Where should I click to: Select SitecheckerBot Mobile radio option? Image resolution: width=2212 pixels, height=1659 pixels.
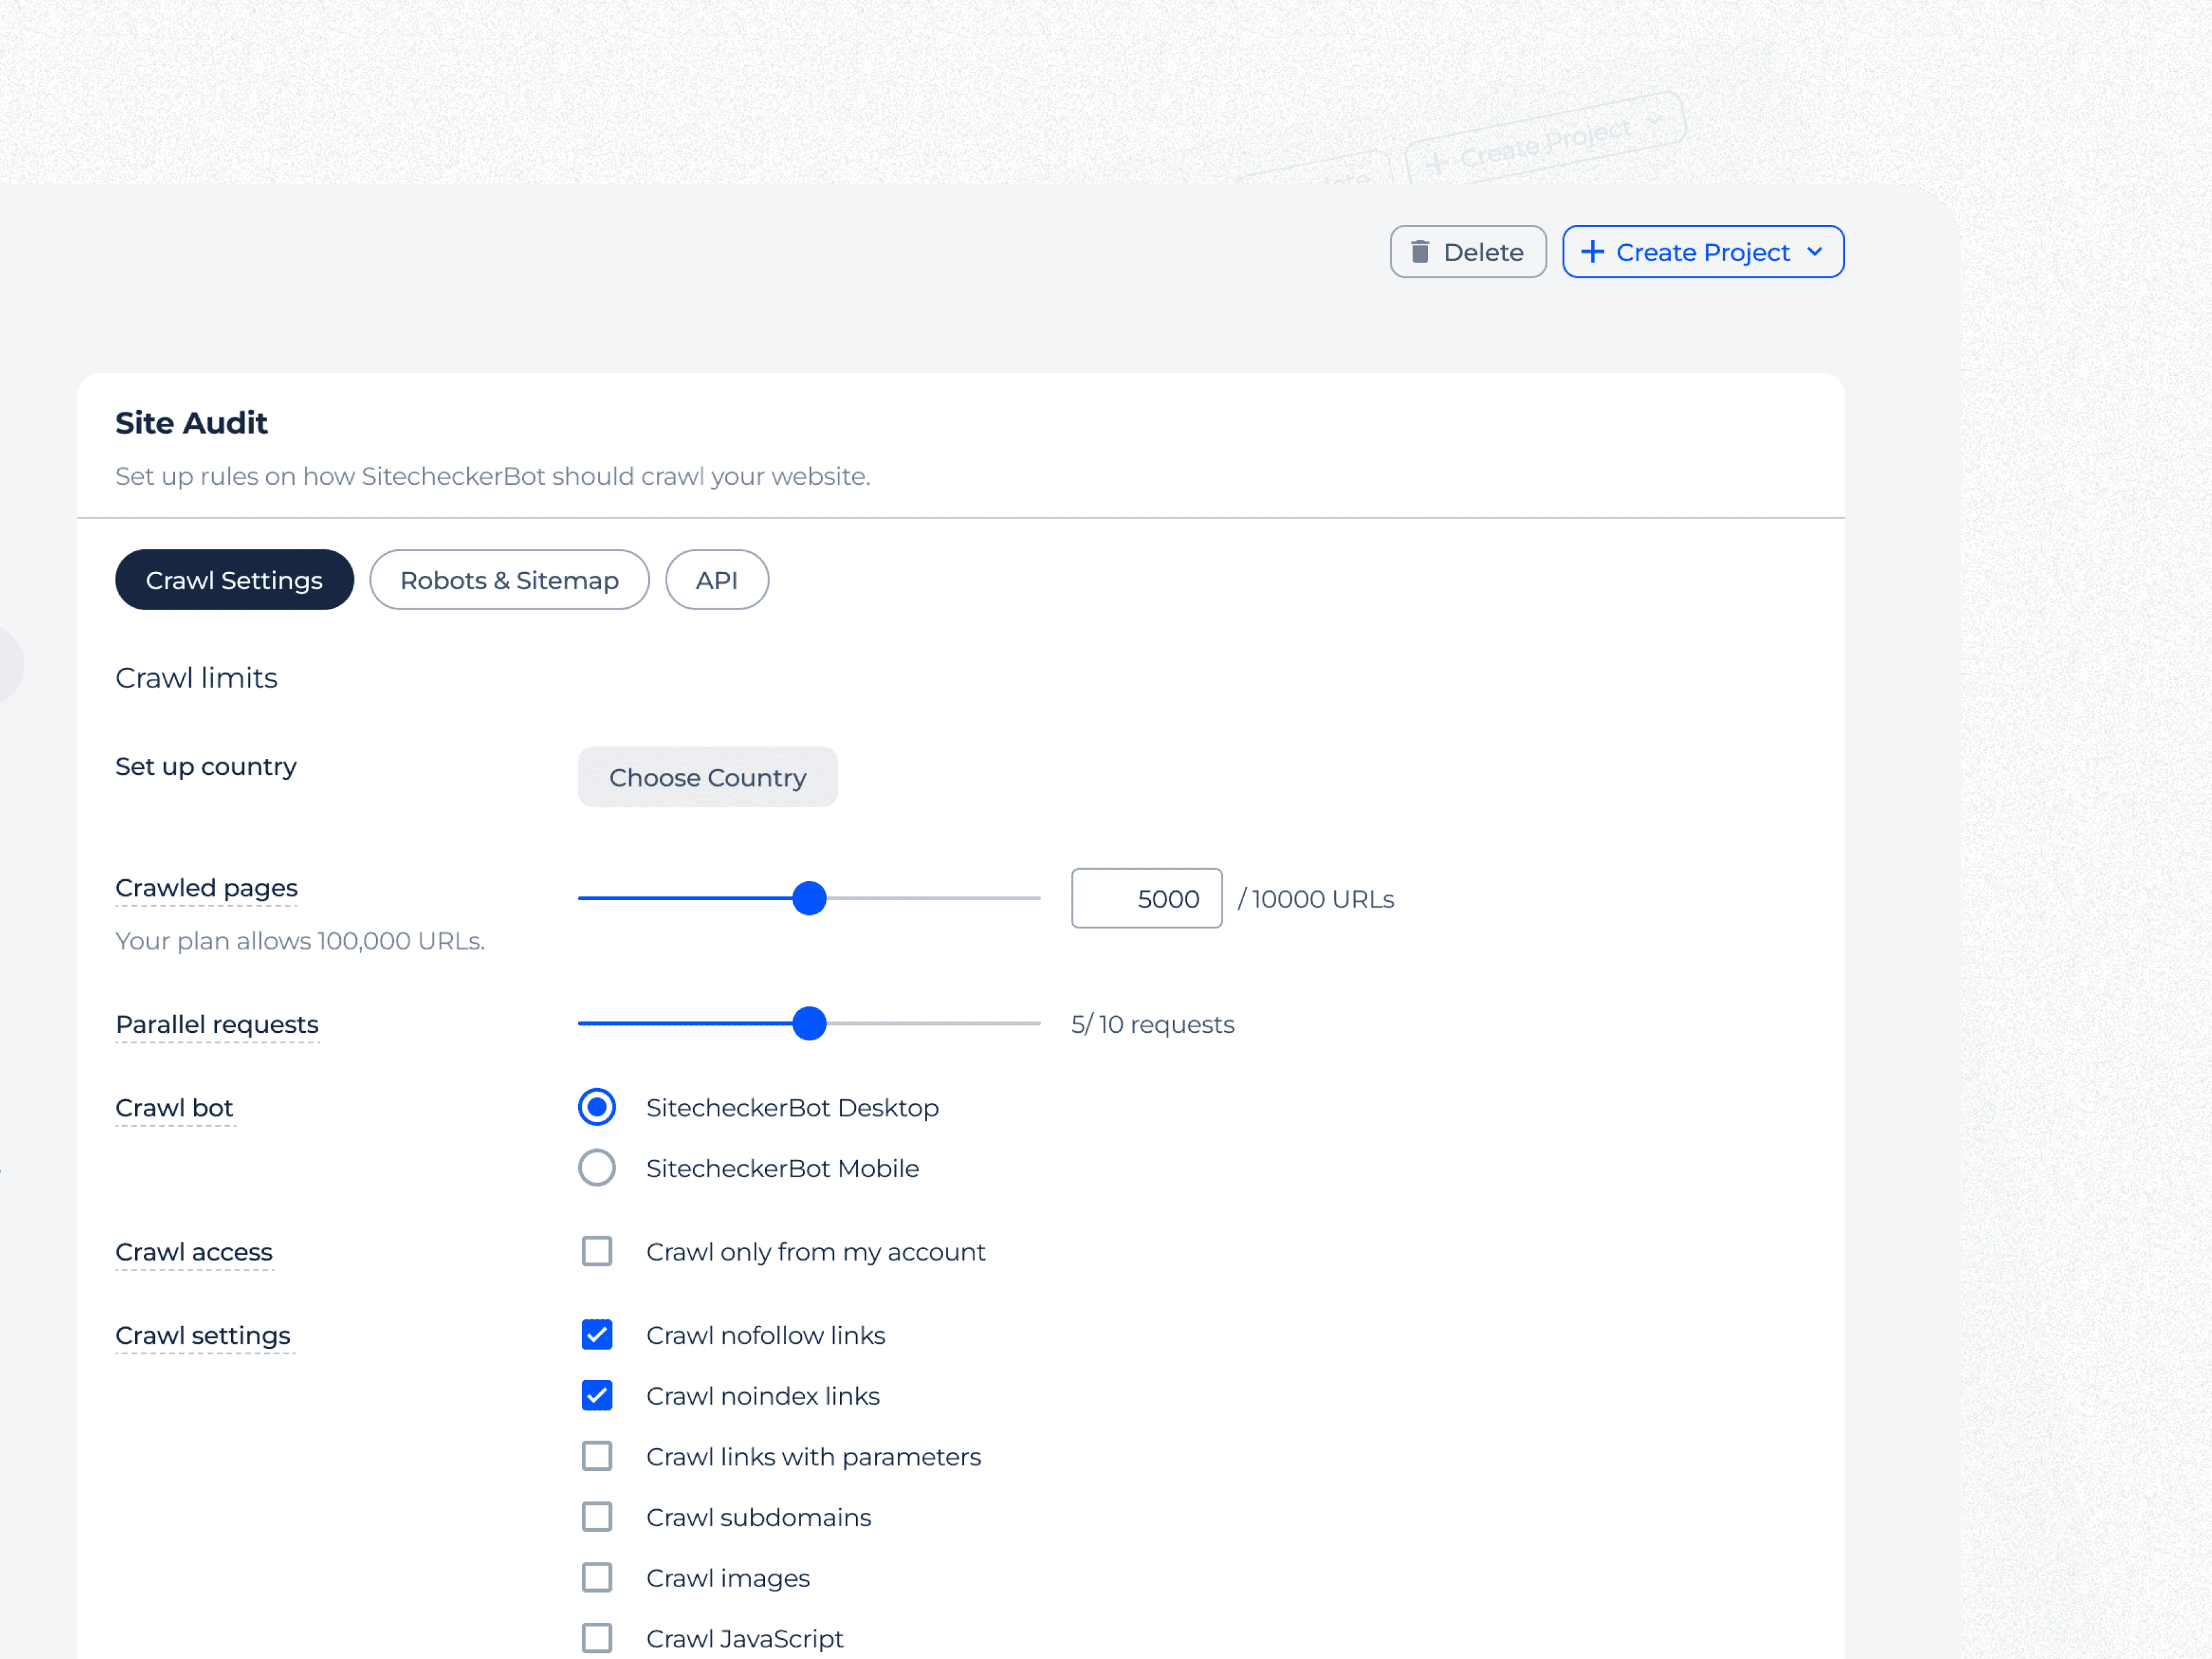pyautogui.click(x=597, y=1168)
